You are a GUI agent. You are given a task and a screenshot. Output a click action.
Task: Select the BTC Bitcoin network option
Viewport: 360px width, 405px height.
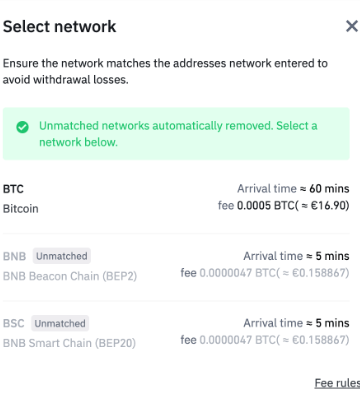point(176,199)
